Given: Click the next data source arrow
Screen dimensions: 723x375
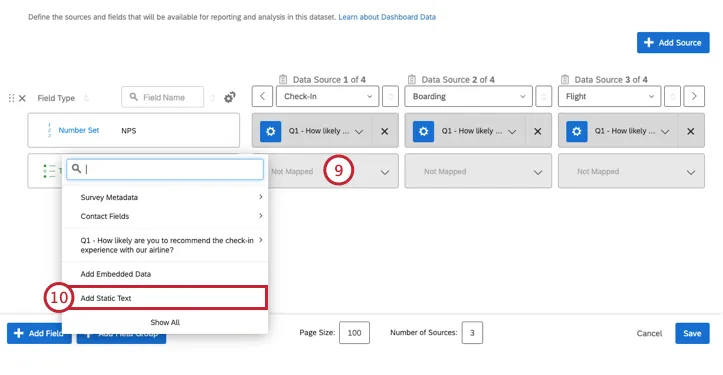Looking at the screenshot, I should click(x=694, y=96).
